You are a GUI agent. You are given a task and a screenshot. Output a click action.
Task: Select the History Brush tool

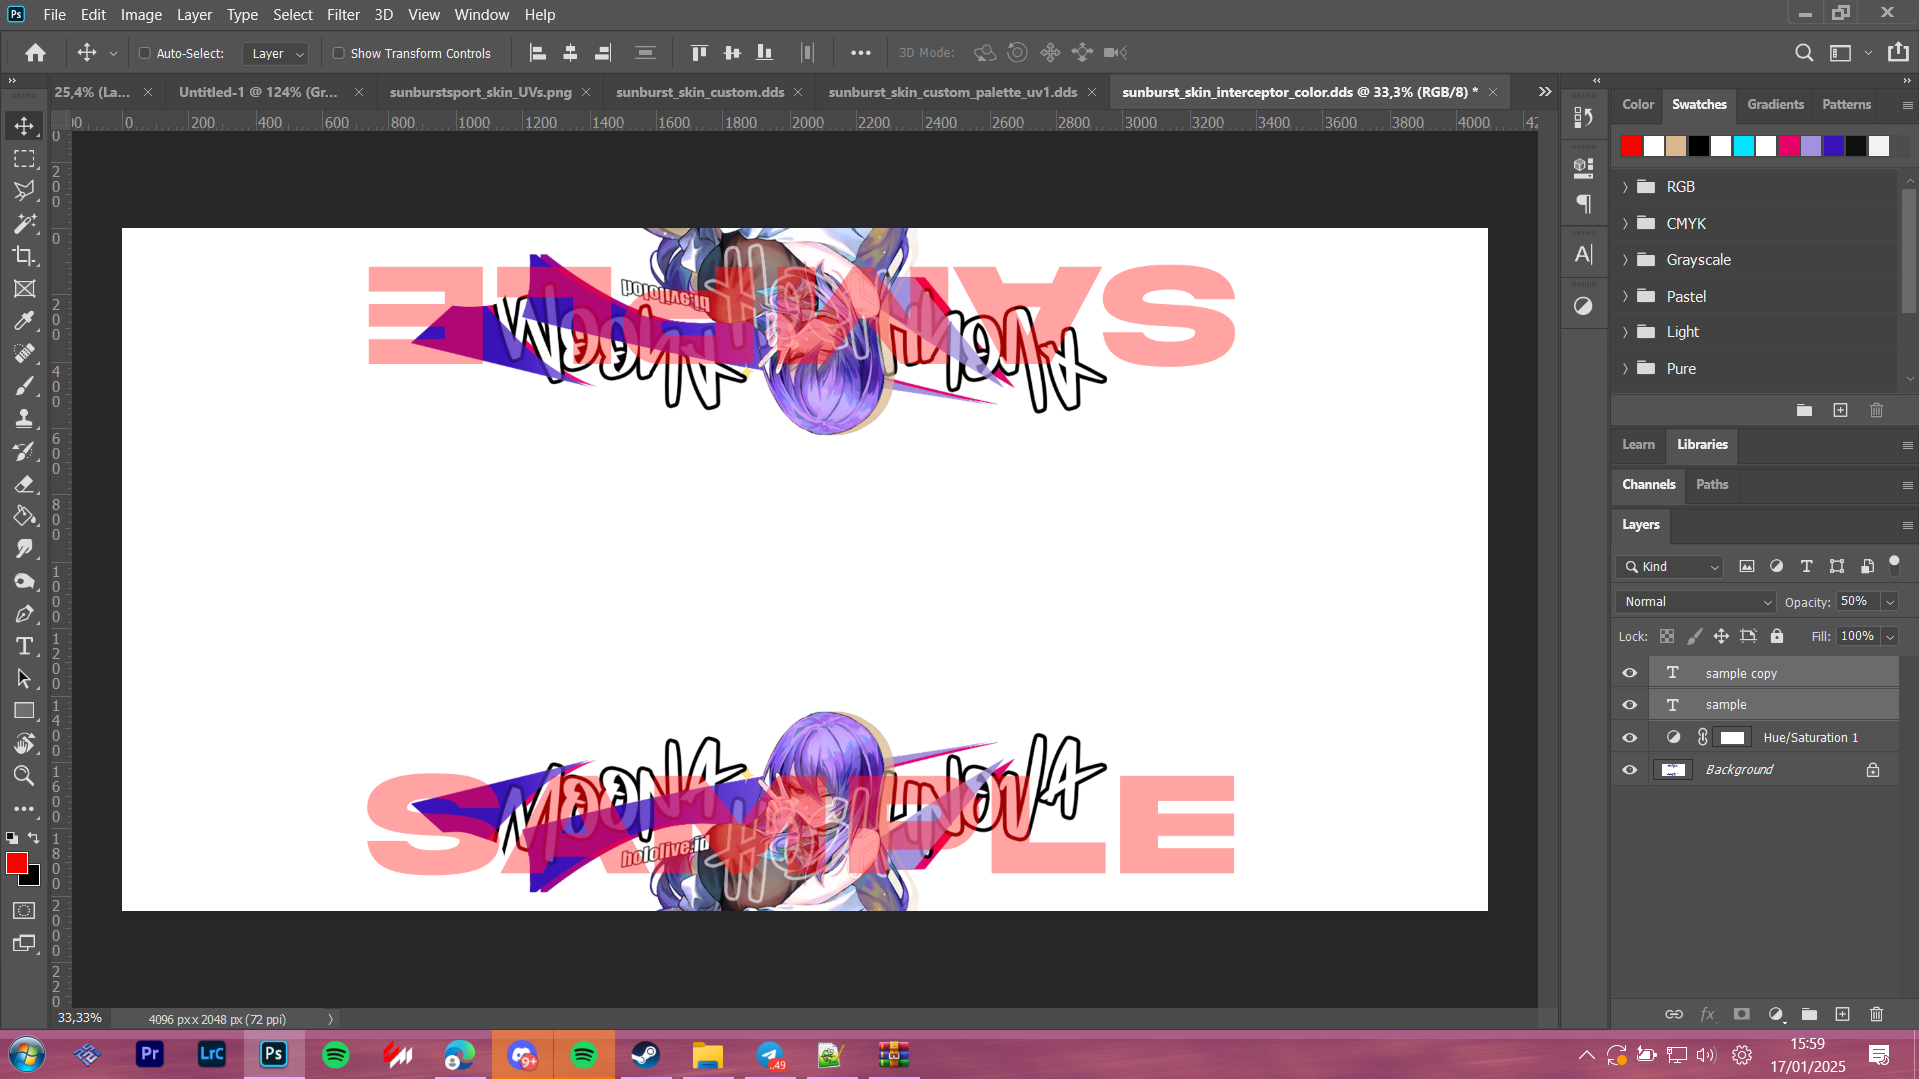[24, 451]
